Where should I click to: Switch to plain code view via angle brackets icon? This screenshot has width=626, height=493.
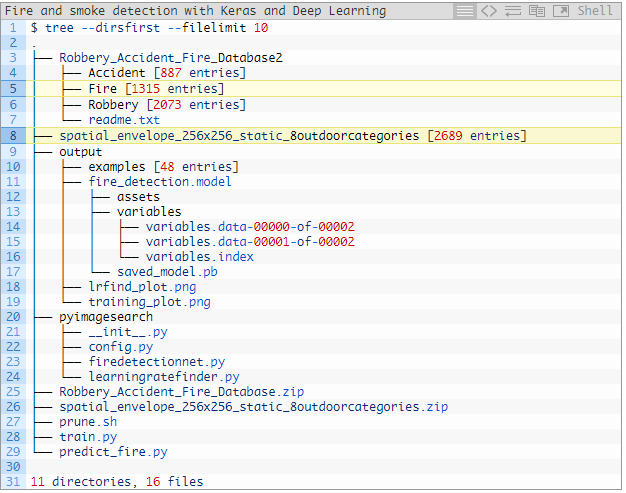coord(489,11)
